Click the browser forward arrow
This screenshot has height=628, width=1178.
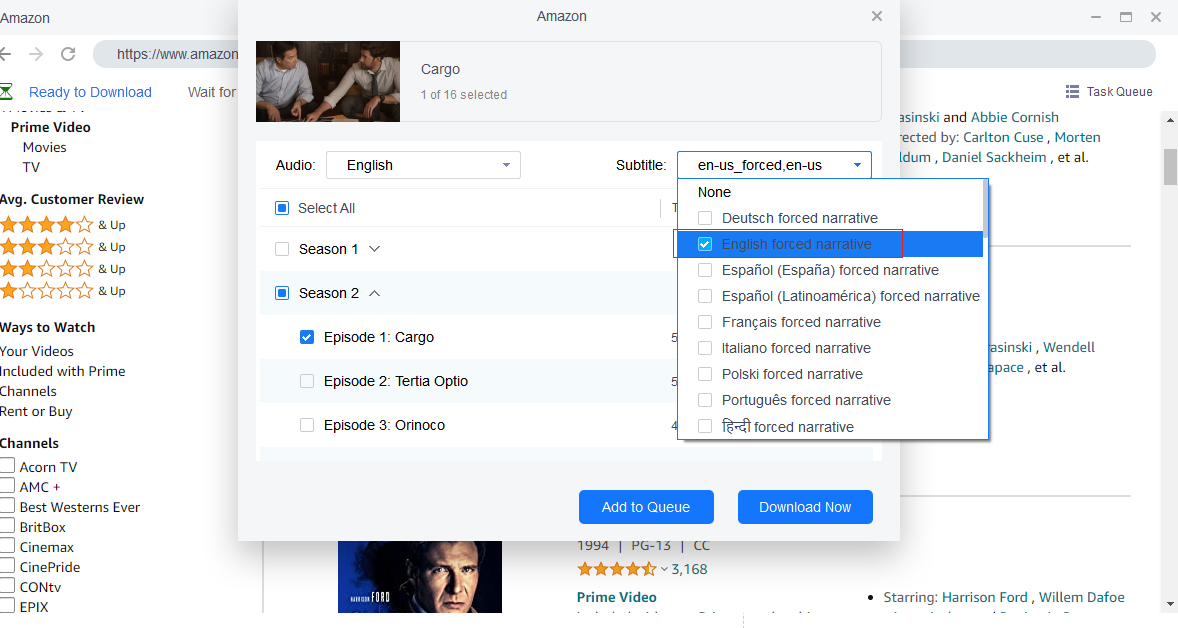pos(36,54)
